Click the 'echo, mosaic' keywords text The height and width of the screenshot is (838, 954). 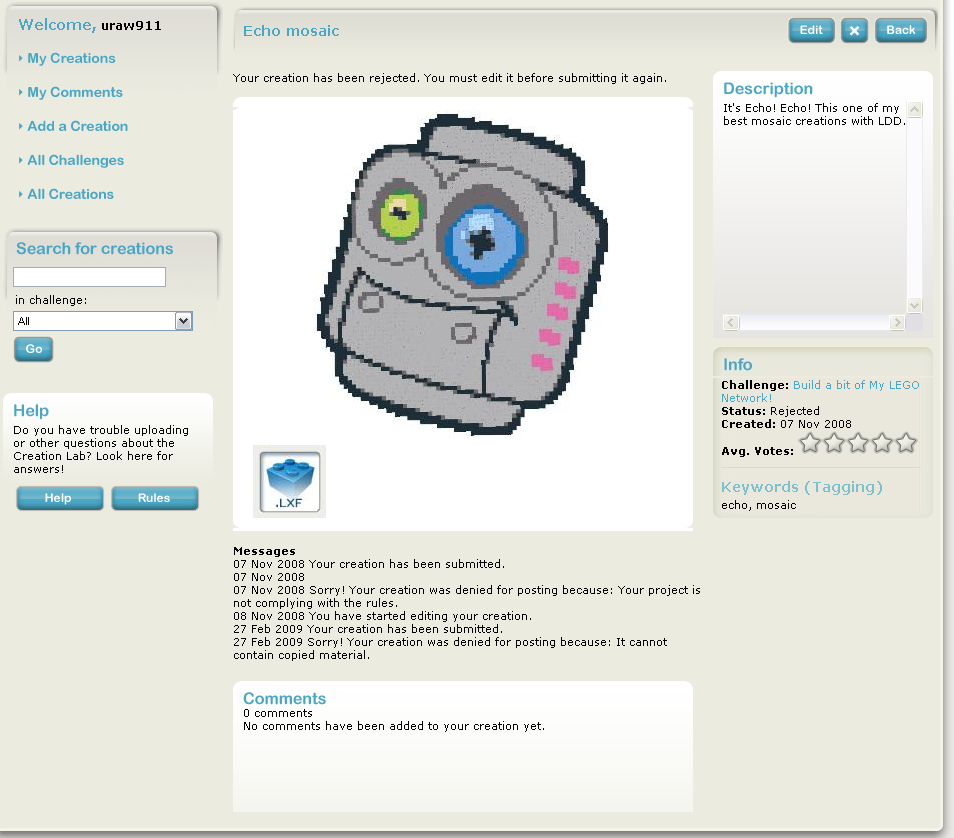tap(759, 505)
